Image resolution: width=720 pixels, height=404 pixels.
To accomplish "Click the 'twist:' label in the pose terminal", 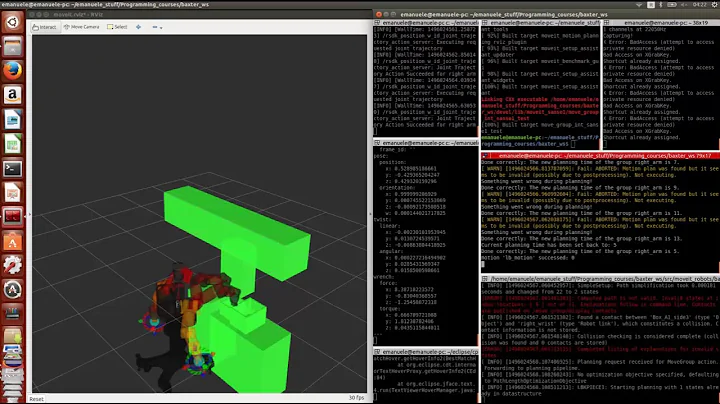I will pos(384,219).
